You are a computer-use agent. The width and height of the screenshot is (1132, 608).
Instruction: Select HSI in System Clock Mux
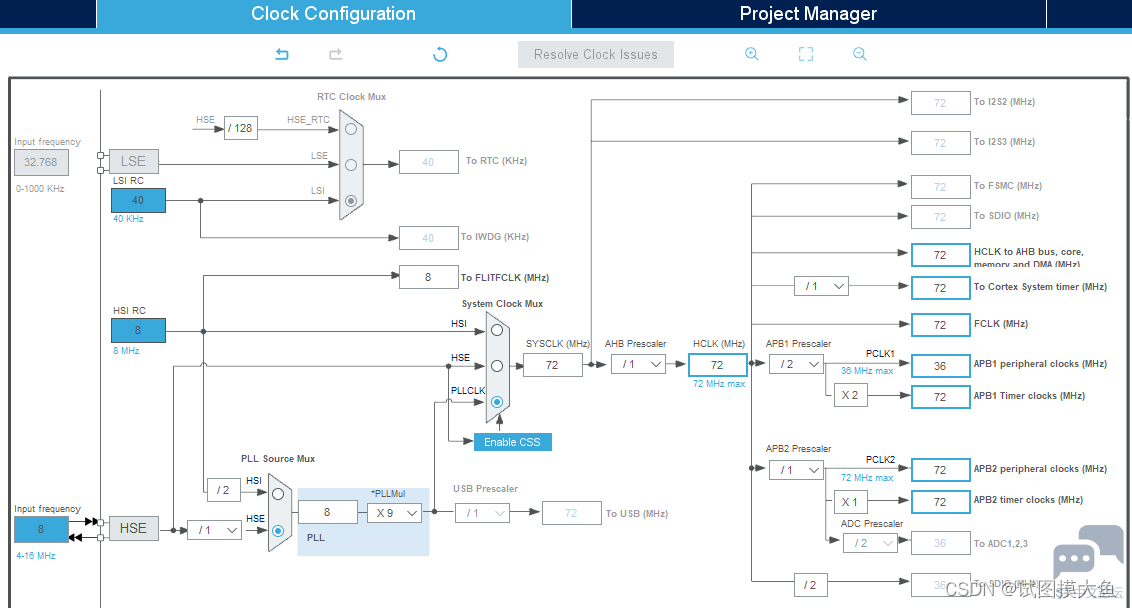tap(497, 330)
